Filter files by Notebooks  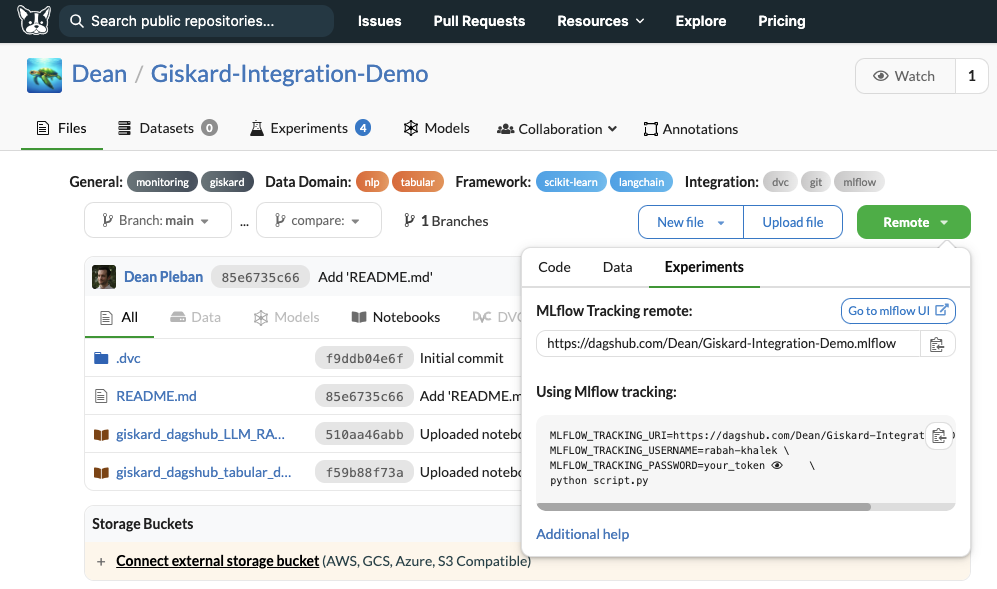pyautogui.click(x=395, y=317)
